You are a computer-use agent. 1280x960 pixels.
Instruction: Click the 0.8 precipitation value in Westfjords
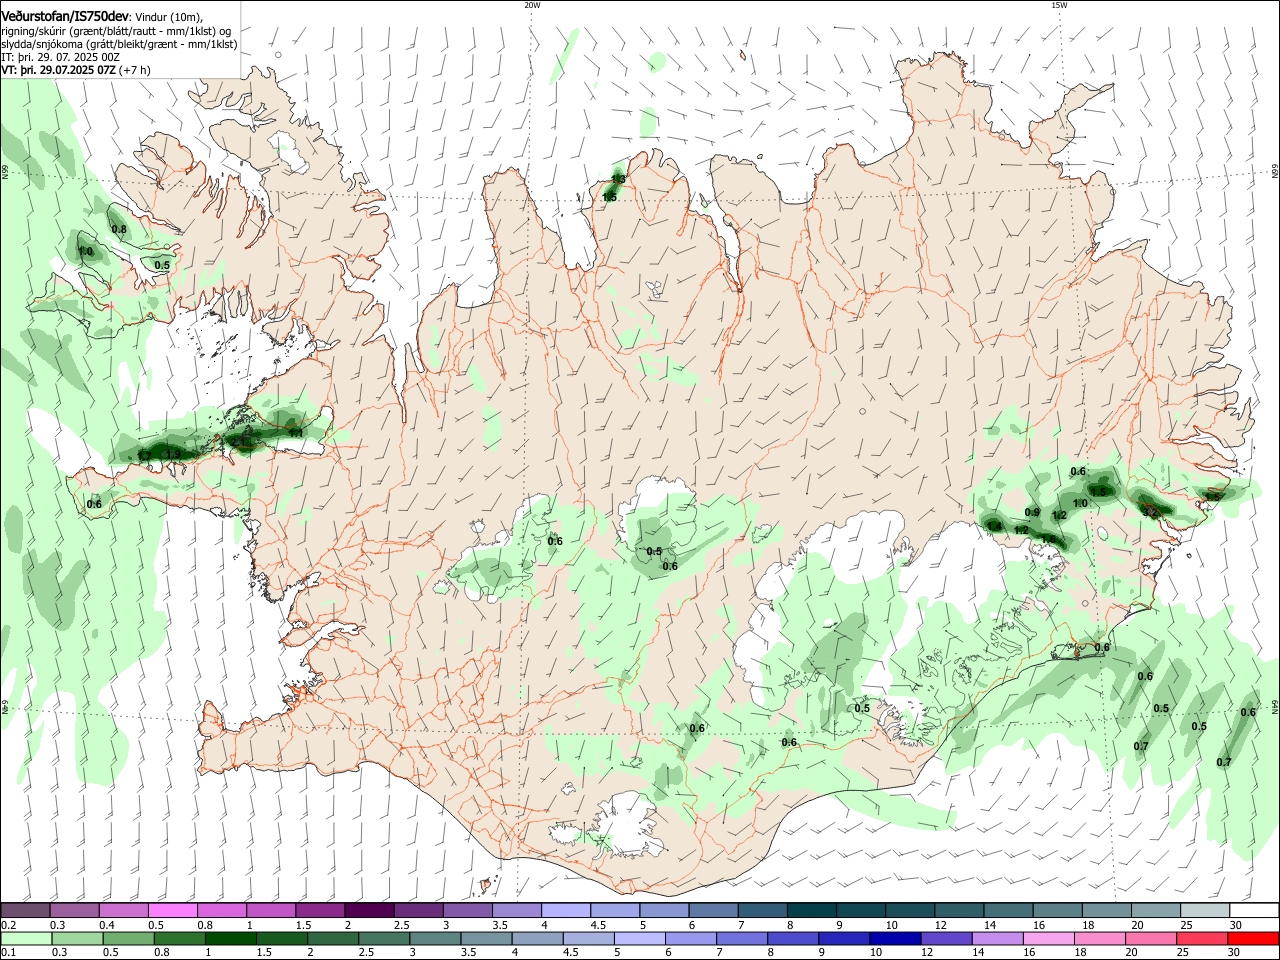pos(119,229)
